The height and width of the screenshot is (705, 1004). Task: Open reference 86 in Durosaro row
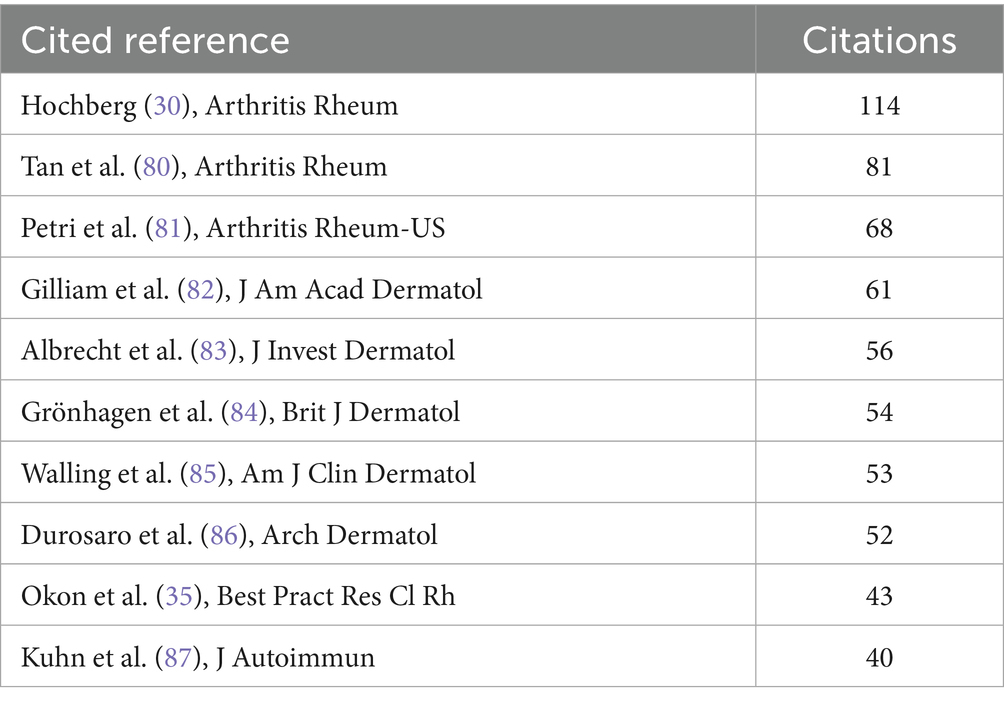pyautogui.click(x=224, y=535)
